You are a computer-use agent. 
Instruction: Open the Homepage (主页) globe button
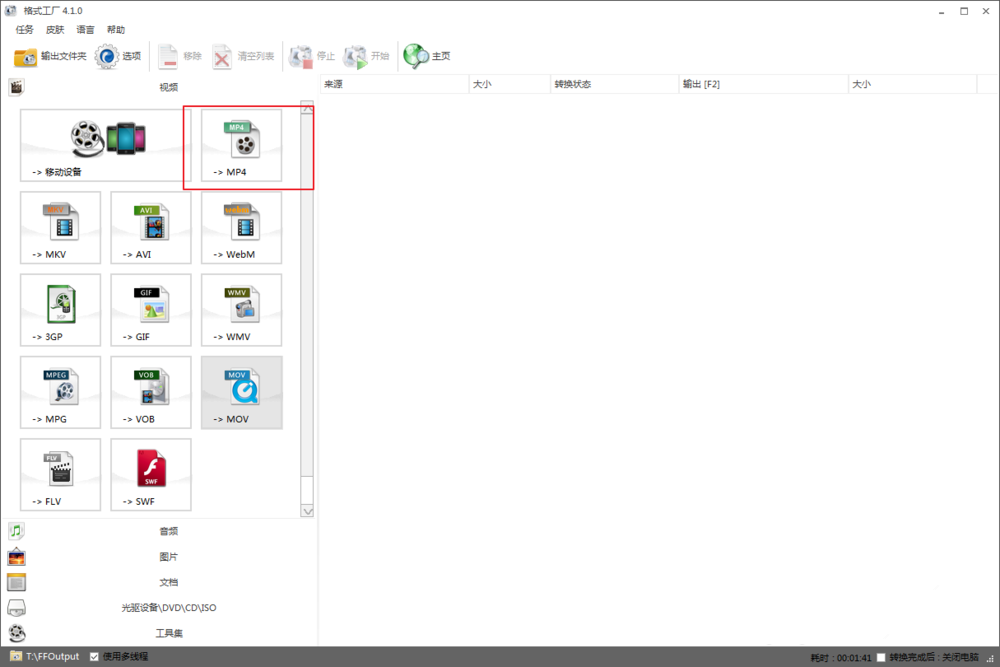pos(427,56)
